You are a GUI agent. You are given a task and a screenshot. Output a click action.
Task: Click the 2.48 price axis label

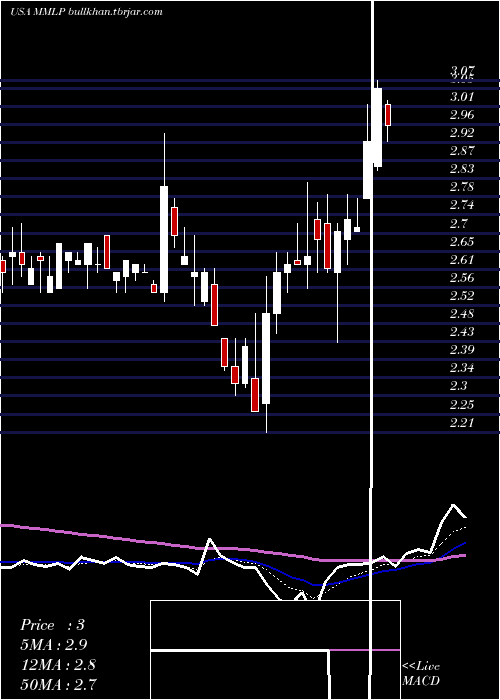(462, 313)
